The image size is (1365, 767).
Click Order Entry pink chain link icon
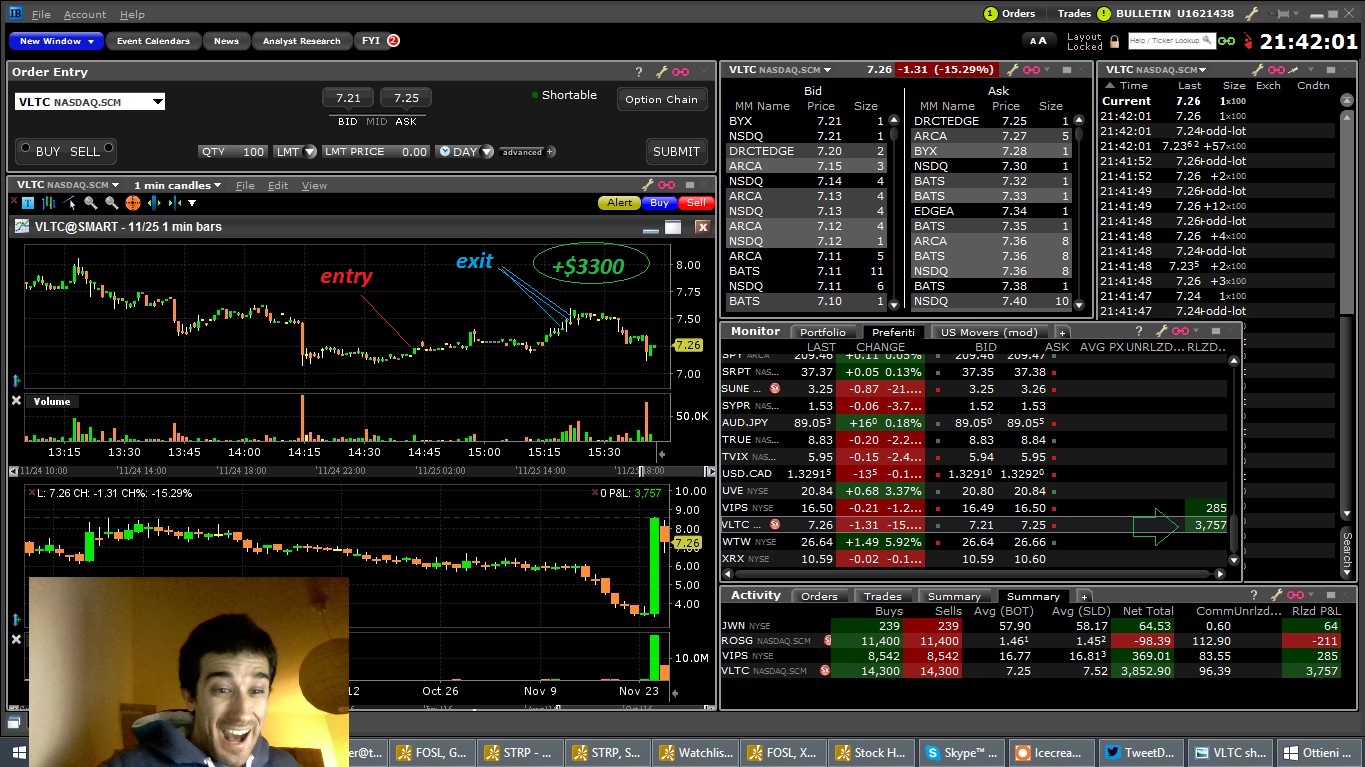point(681,72)
